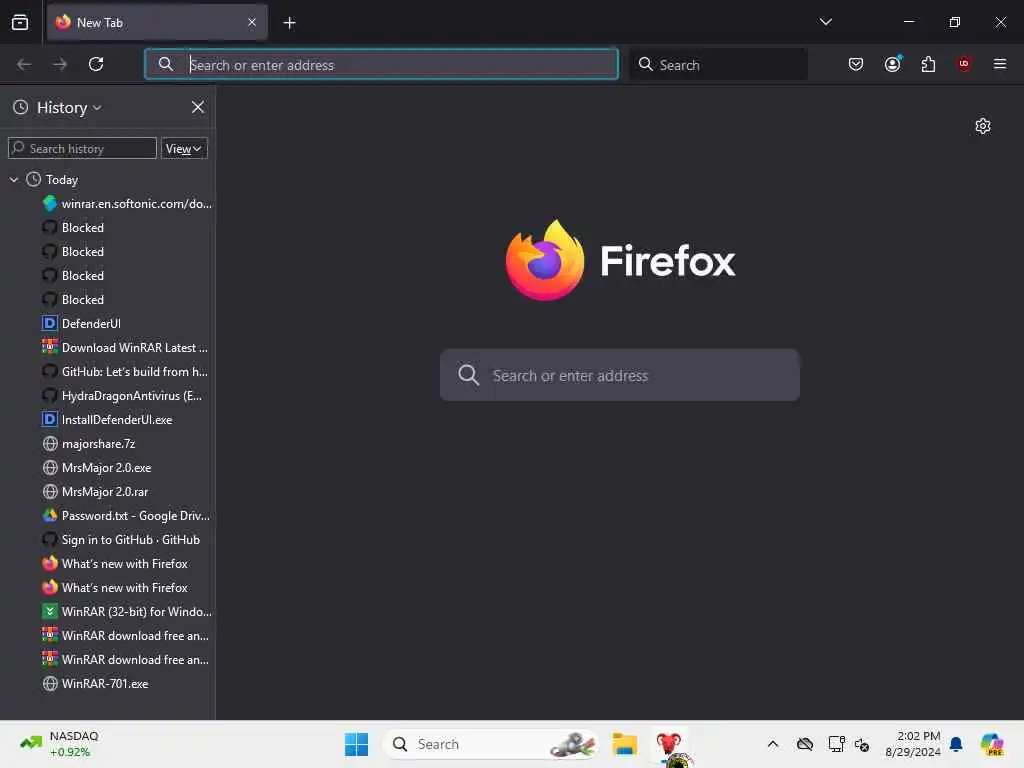
Task: Open the network display tray icon
Action: (x=836, y=744)
